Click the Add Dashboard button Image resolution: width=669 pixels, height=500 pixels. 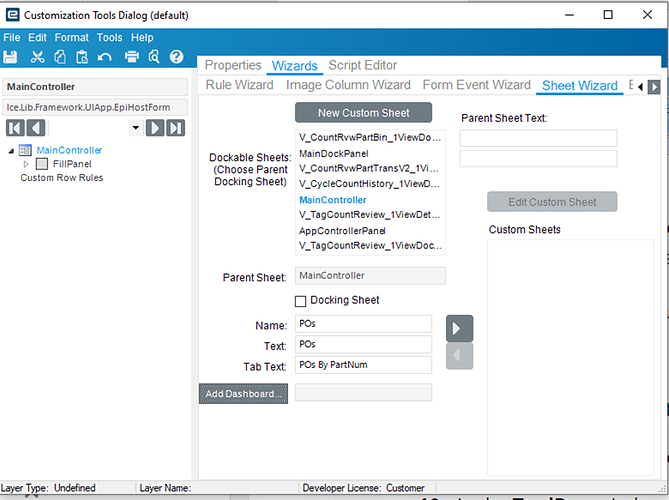pyautogui.click(x=243, y=393)
